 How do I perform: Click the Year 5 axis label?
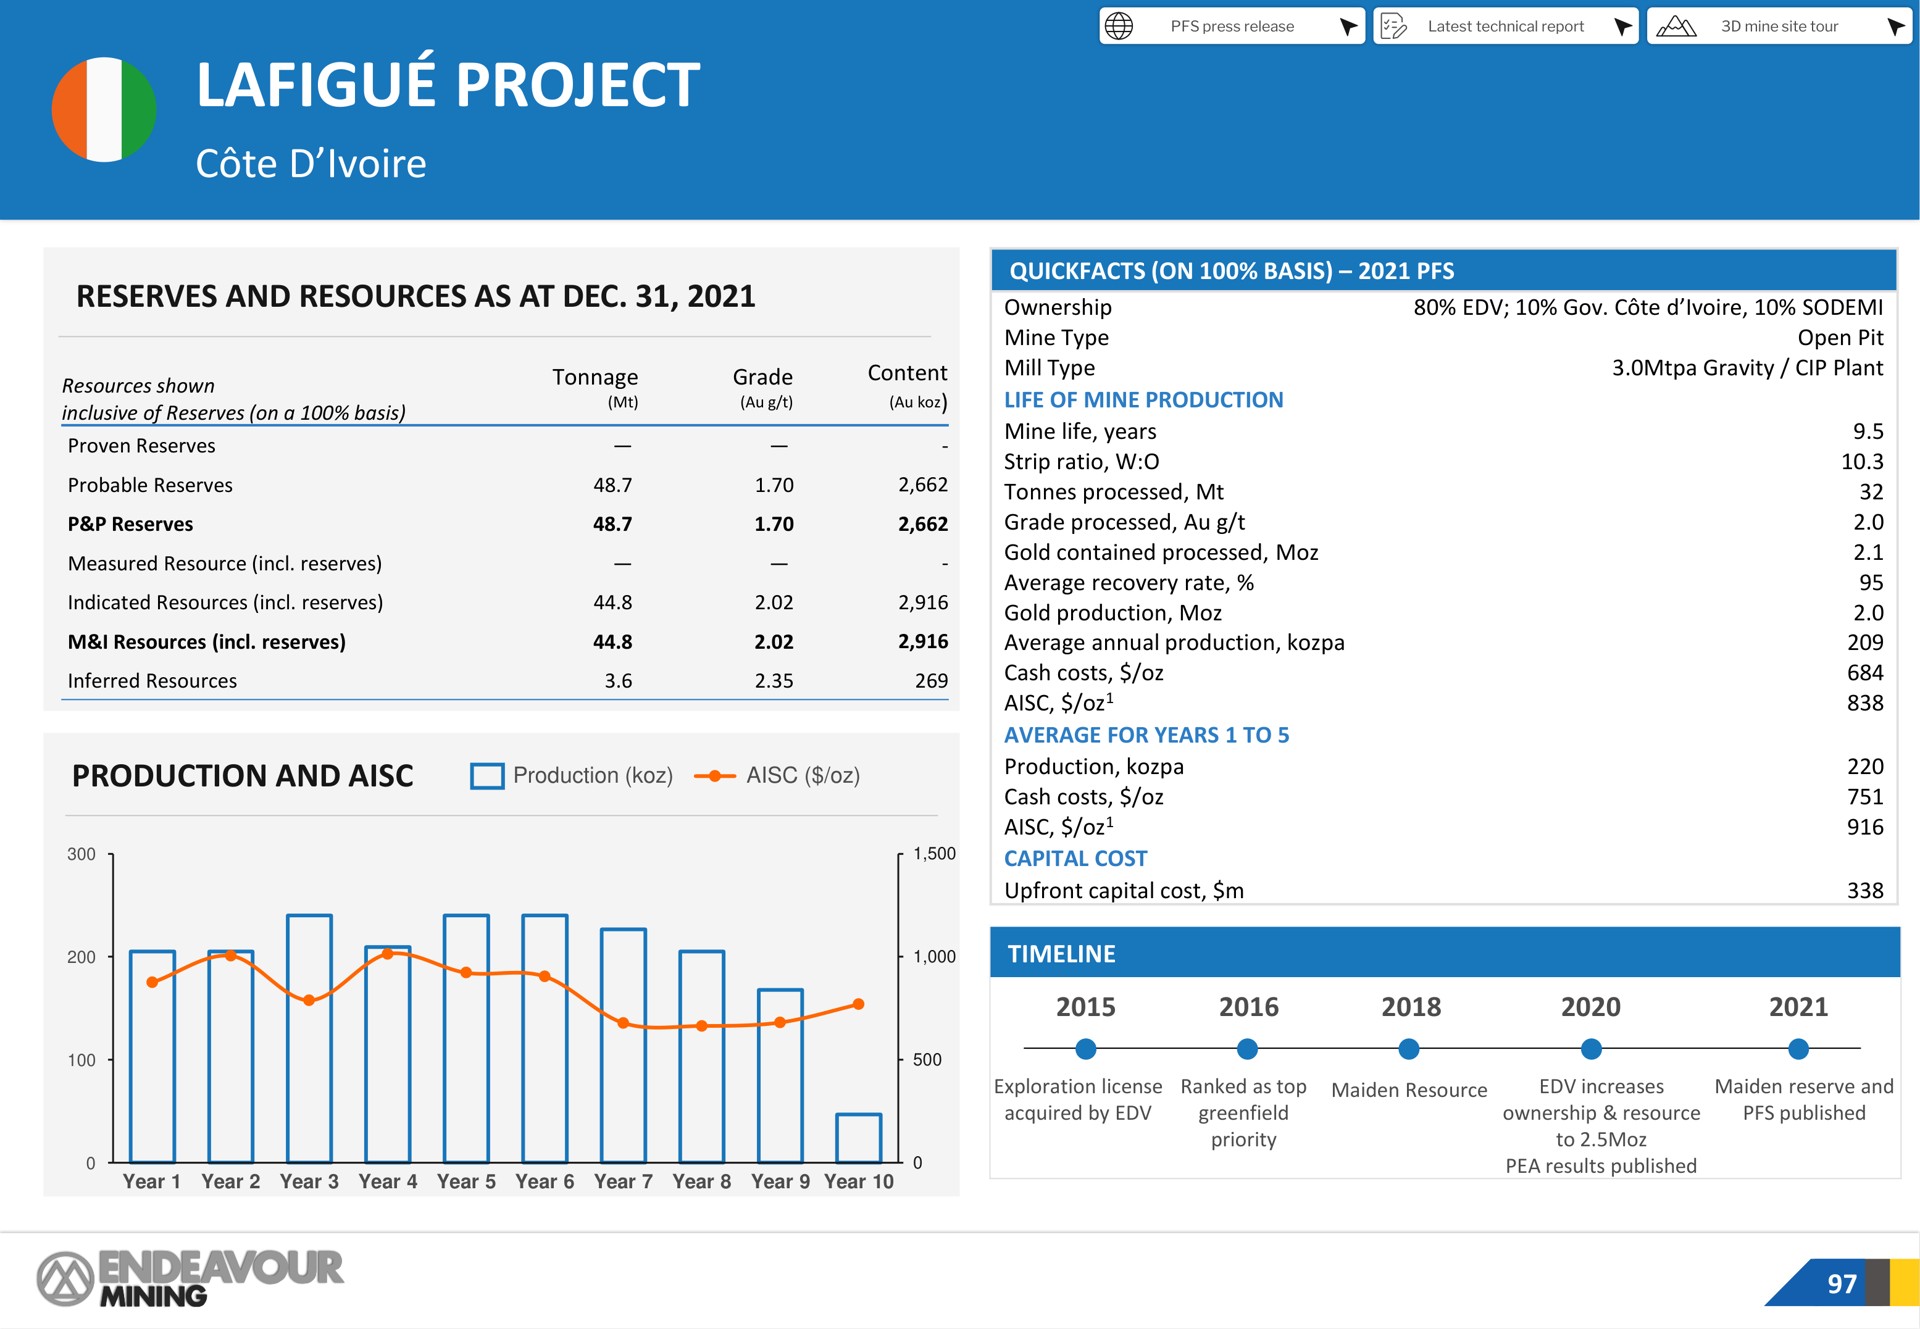(x=466, y=1182)
